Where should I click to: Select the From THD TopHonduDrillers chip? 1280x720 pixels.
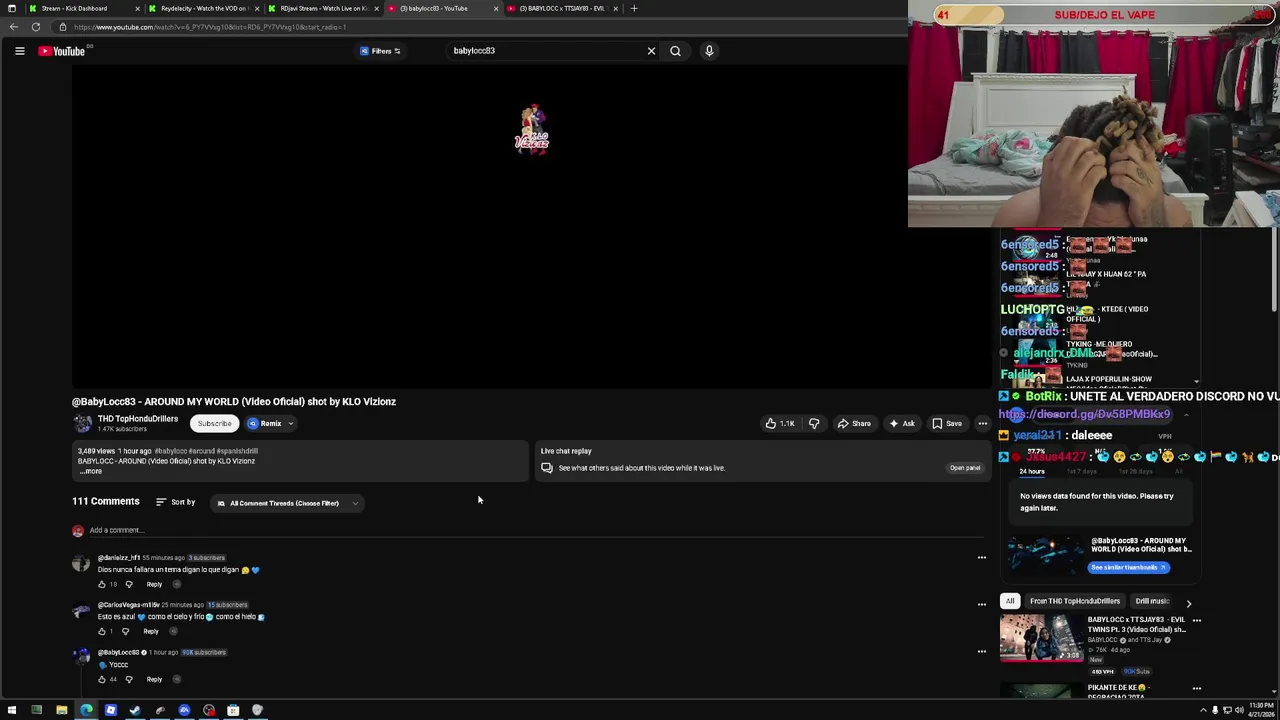click(1075, 601)
